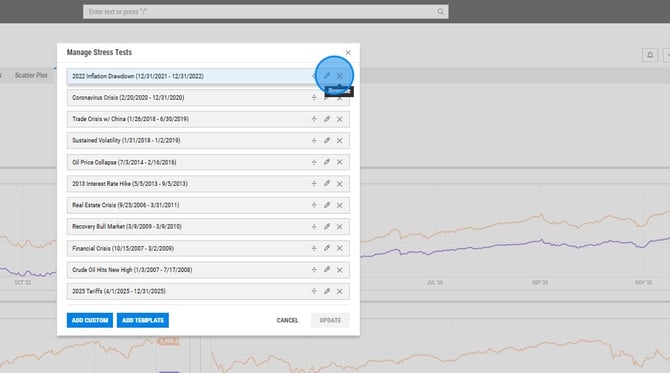Screen dimensions: 670x373
Task: Select the Financial Crisis row text
Action: [123, 248]
